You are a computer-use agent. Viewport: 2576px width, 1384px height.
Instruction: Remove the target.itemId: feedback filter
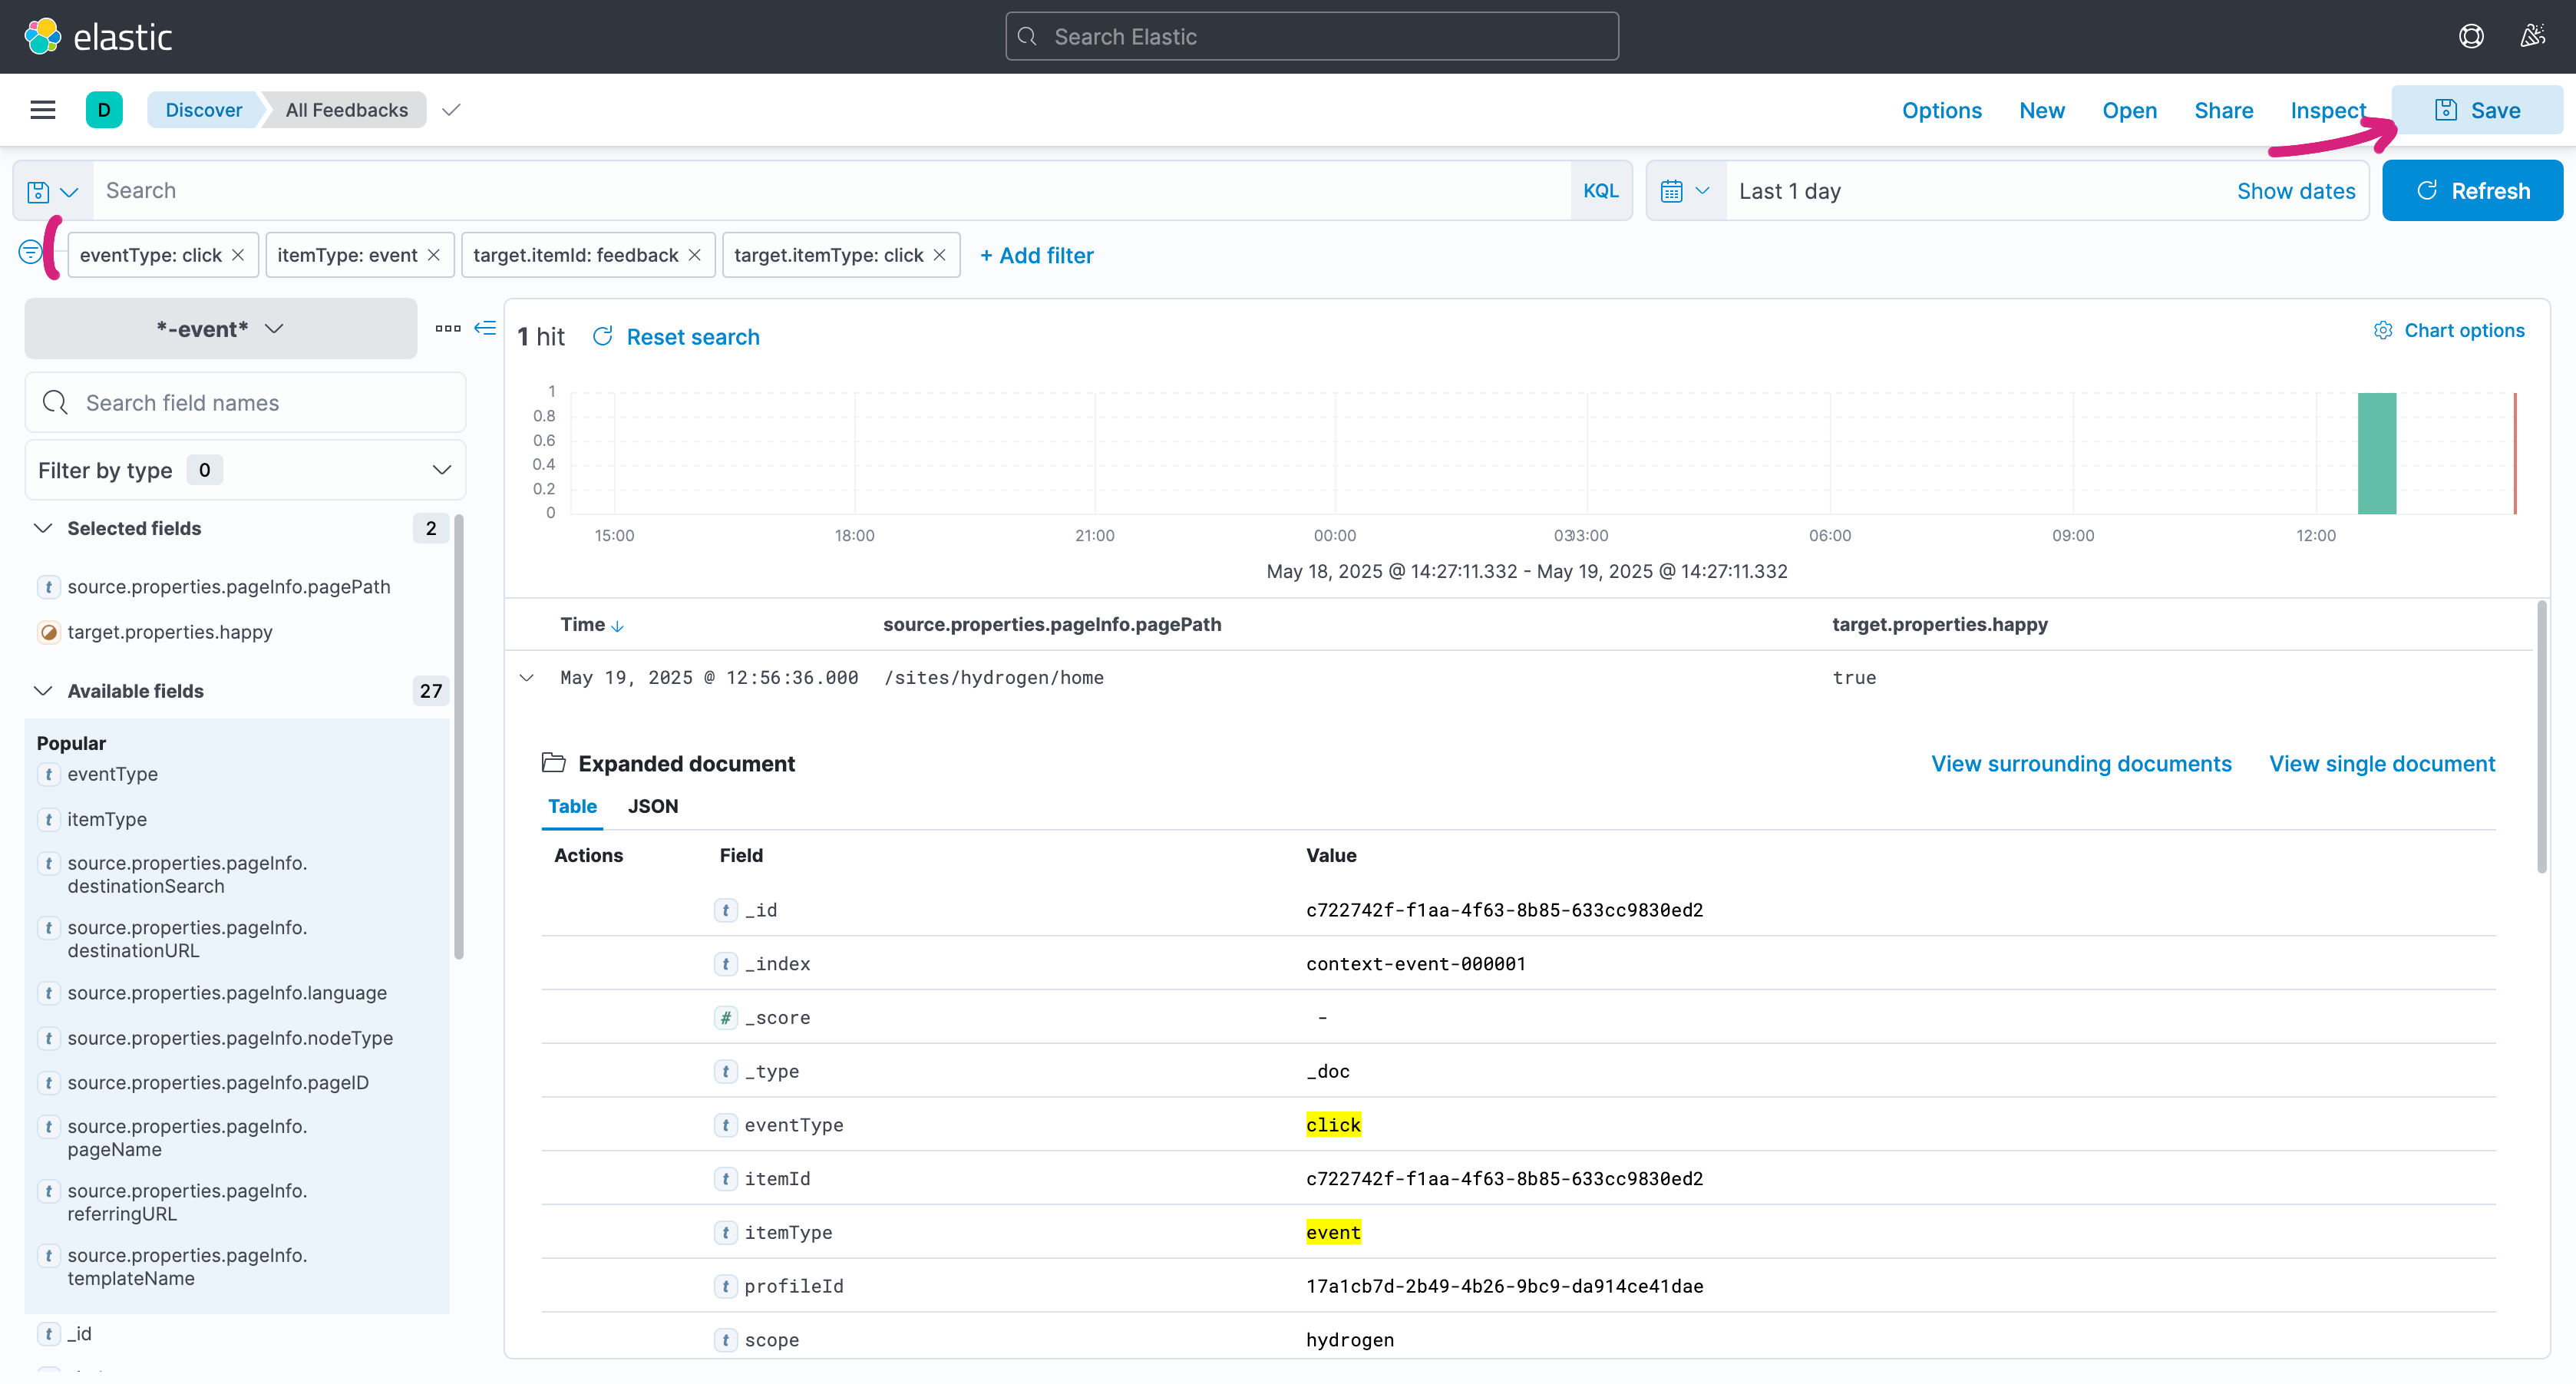694,255
